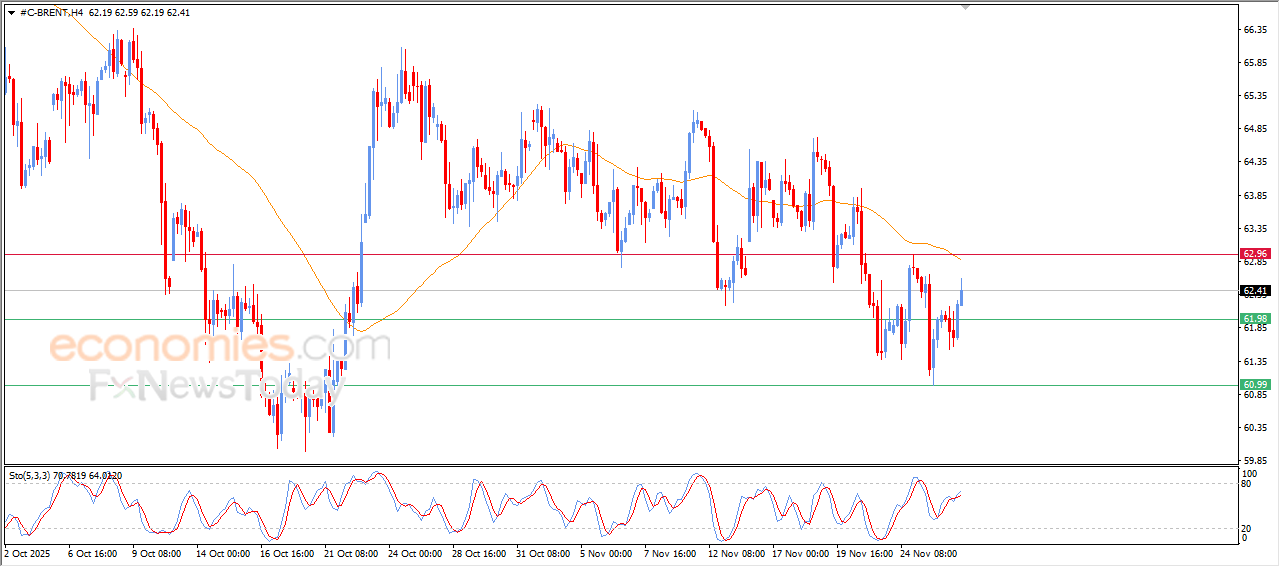Click the 2 Oct 2025 date label
The width and height of the screenshot is (1280, 567).
[x=27, y=552]
